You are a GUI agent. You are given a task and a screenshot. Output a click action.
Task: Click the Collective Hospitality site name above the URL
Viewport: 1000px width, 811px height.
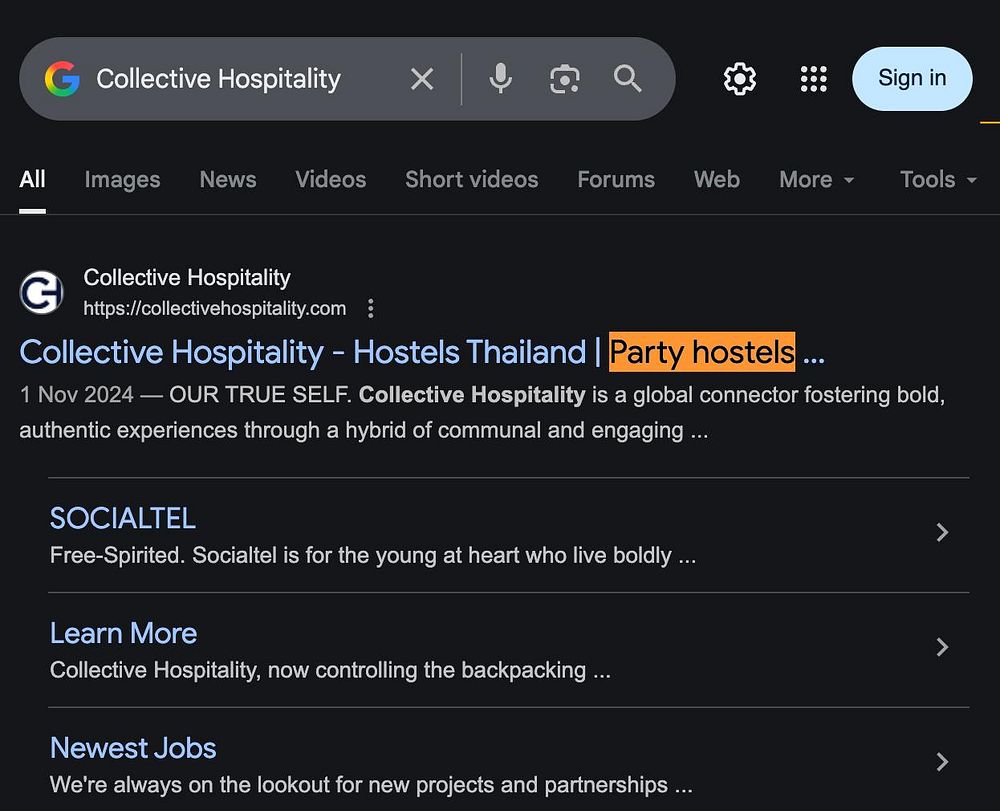click(187, 277)
